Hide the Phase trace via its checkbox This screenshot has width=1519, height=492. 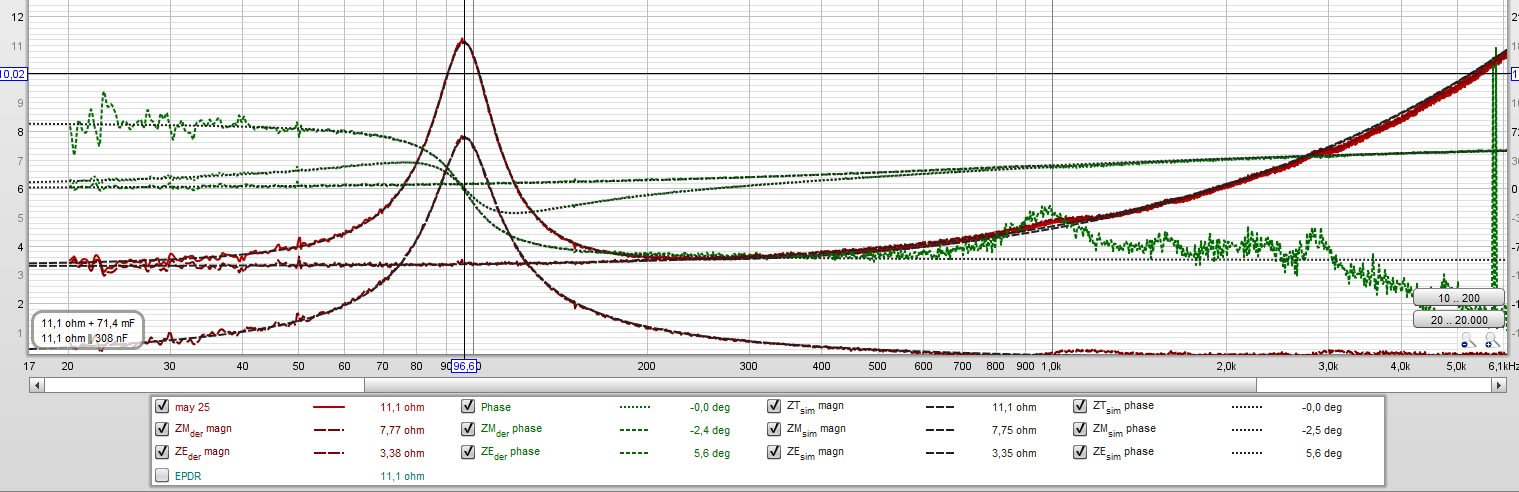pyautogui.click(x=468, y=408)
